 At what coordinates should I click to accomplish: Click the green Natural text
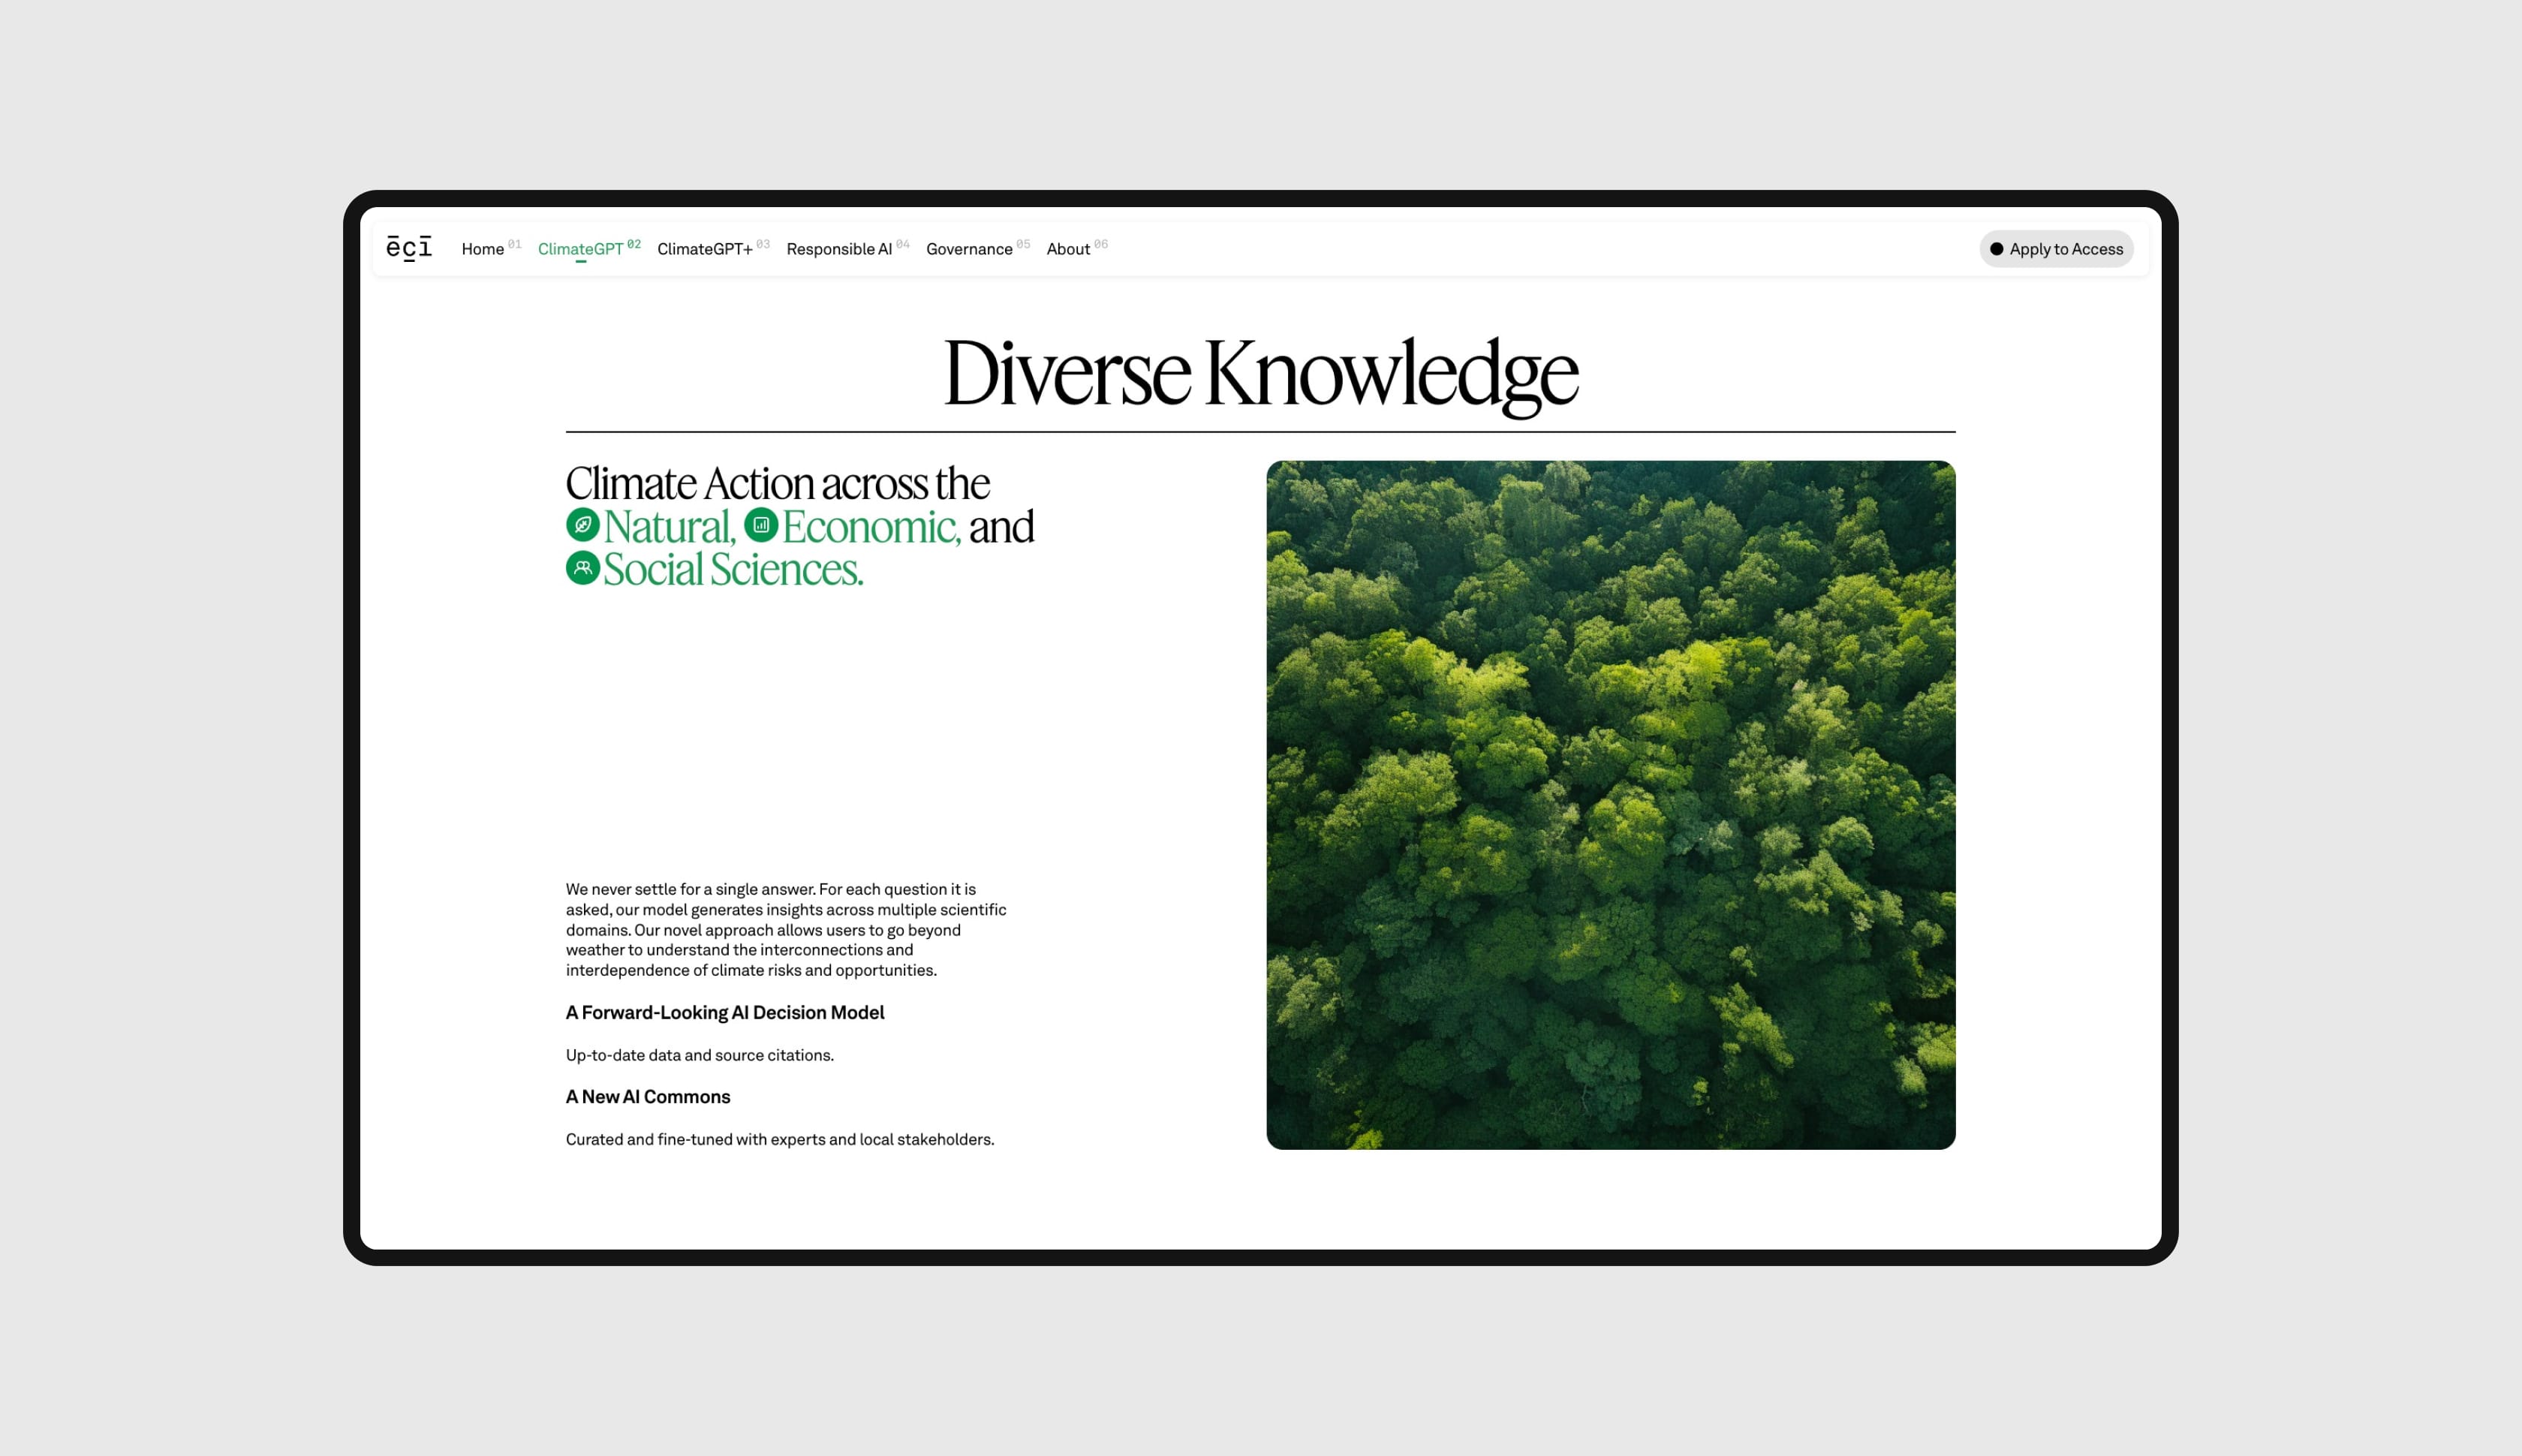coord(670,527)
